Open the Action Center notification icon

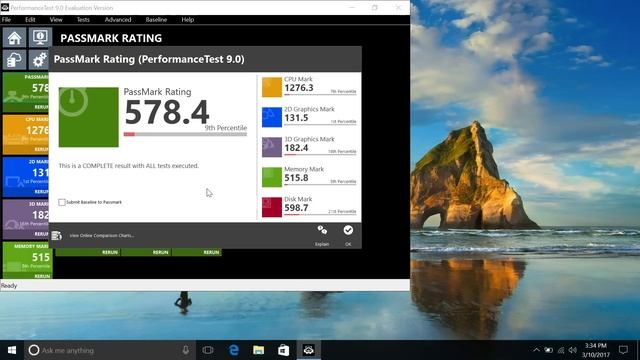tap(623, 350)
